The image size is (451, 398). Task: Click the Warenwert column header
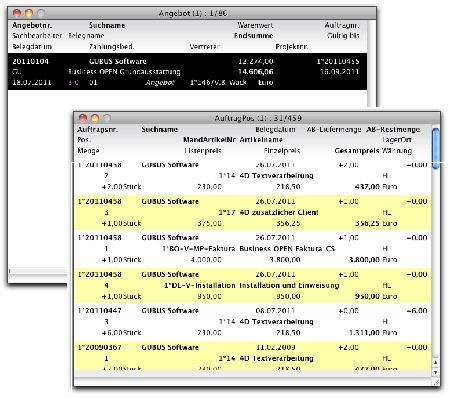click(255, 25)
